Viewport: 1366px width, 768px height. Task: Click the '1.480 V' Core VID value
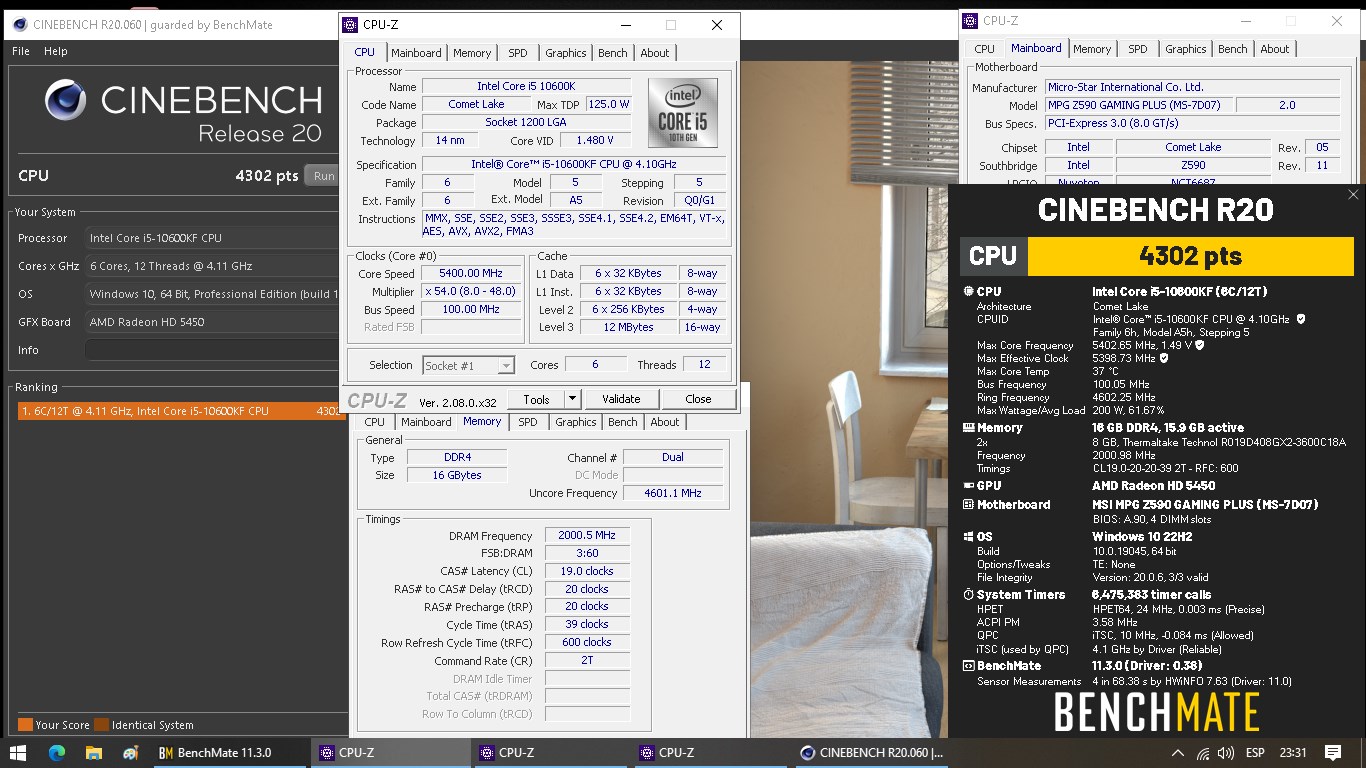596,140
